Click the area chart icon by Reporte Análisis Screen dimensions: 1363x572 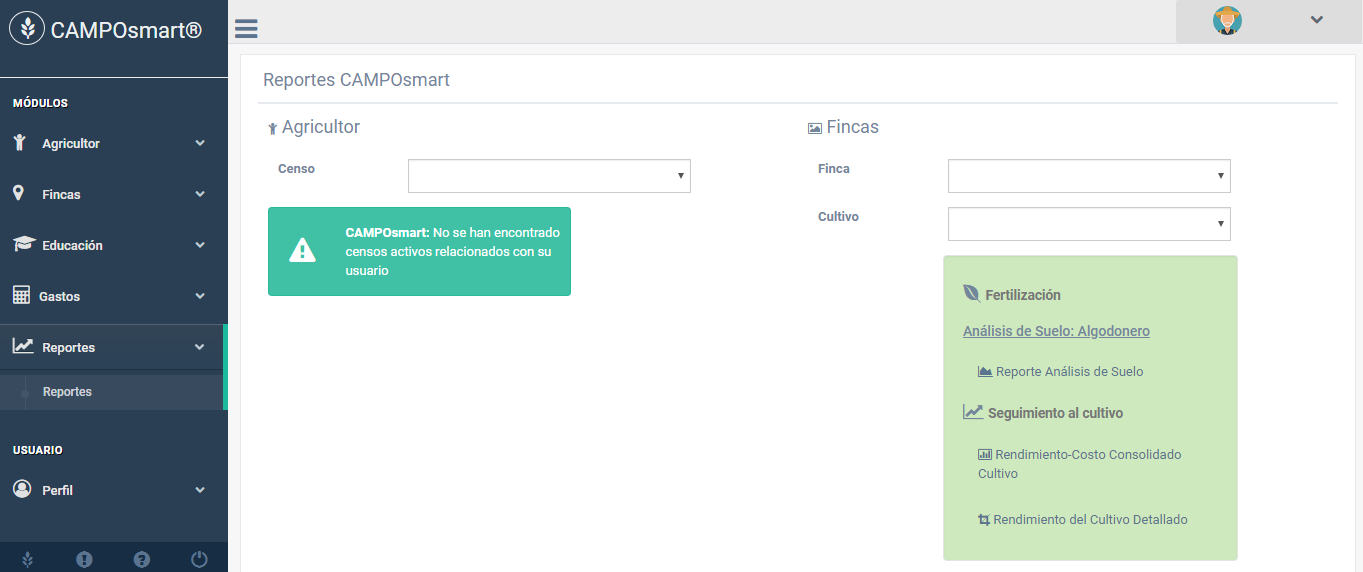[x=985, y=371]
